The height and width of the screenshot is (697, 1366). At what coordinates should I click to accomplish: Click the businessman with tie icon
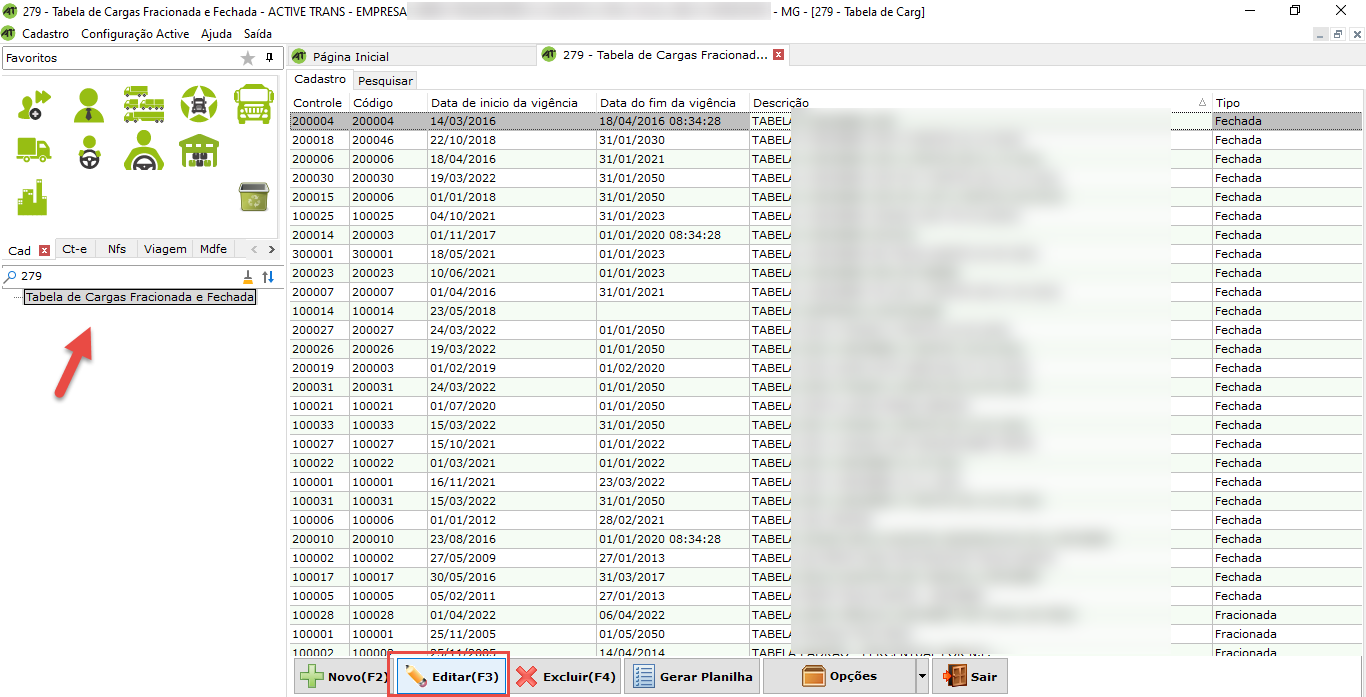point(89,104)
